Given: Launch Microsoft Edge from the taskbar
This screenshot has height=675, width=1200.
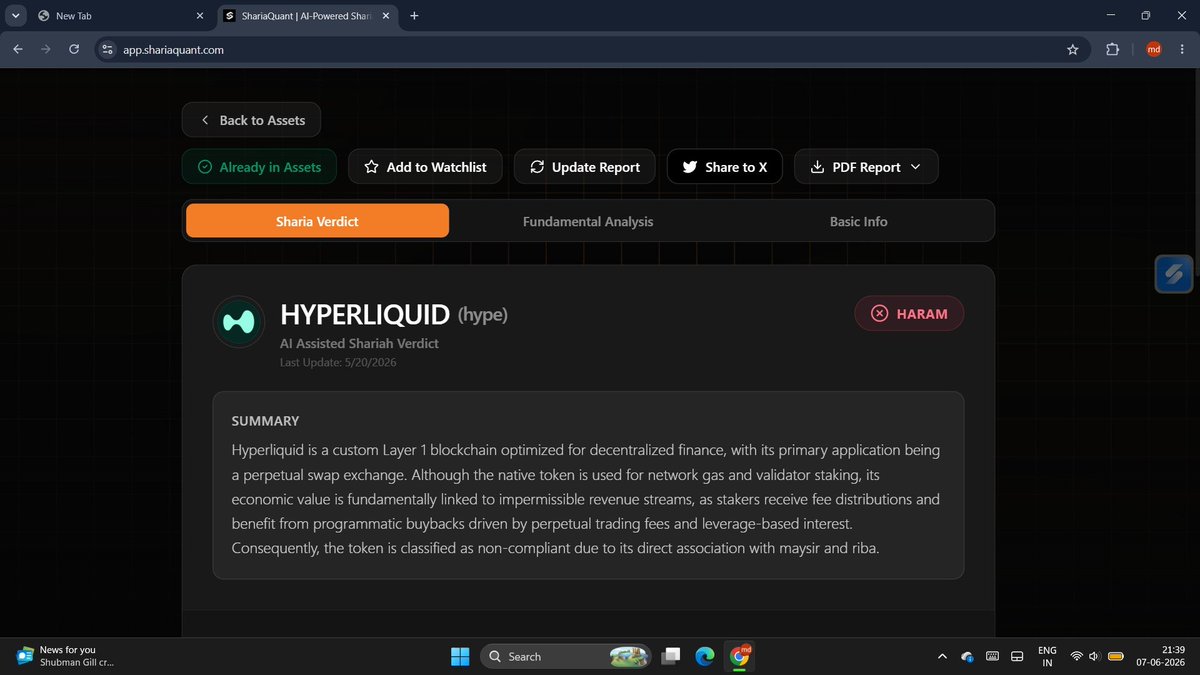Looking at the screenshot, I should pos(705,656).
